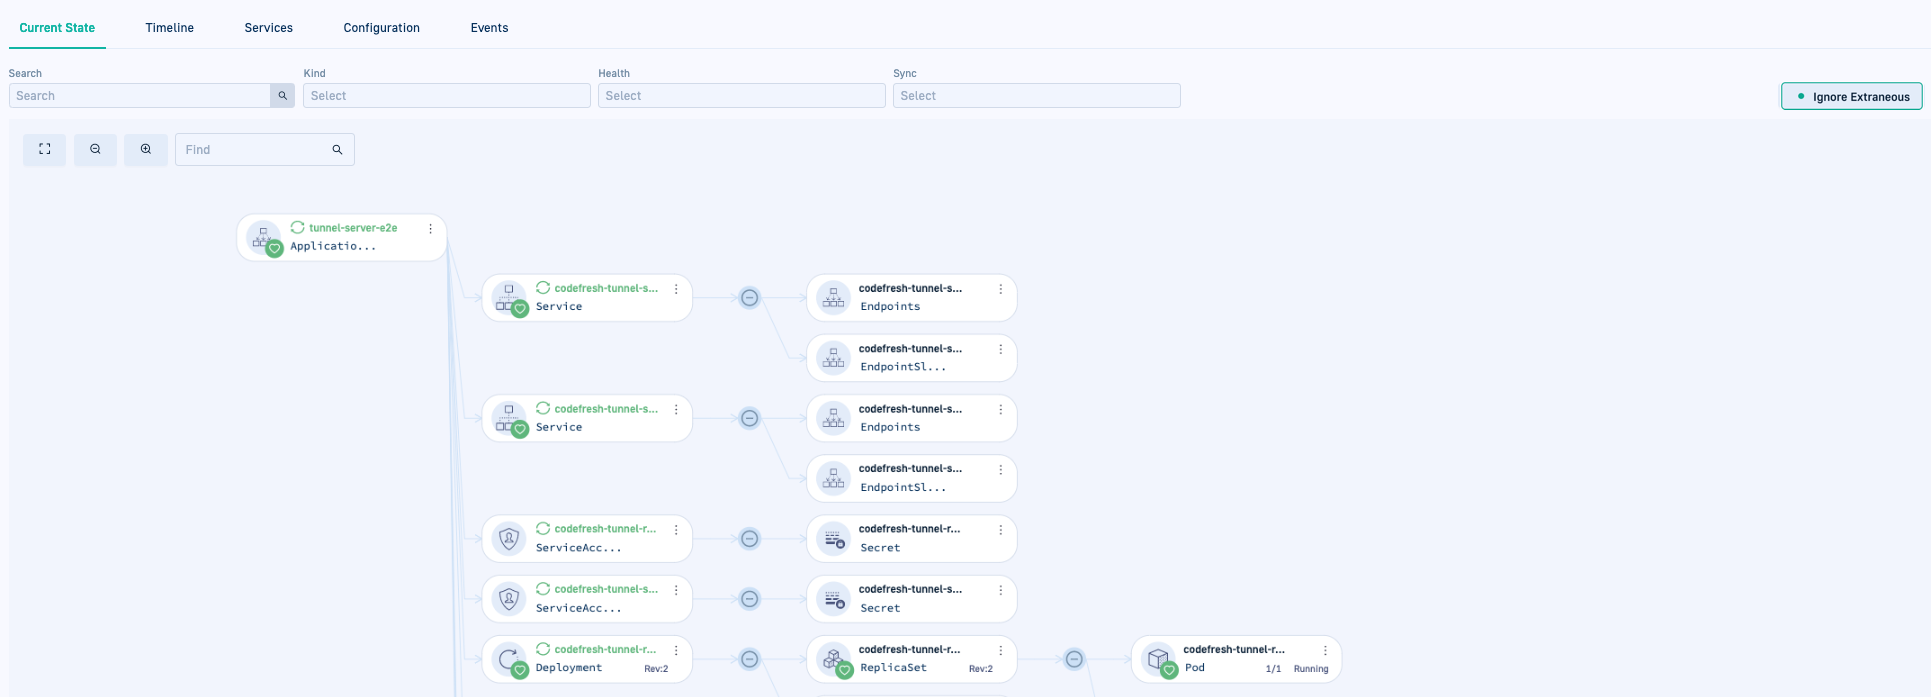Click the Deployment node icon
This screenshot has height=697, width=1931.
(x=509, y=659)
